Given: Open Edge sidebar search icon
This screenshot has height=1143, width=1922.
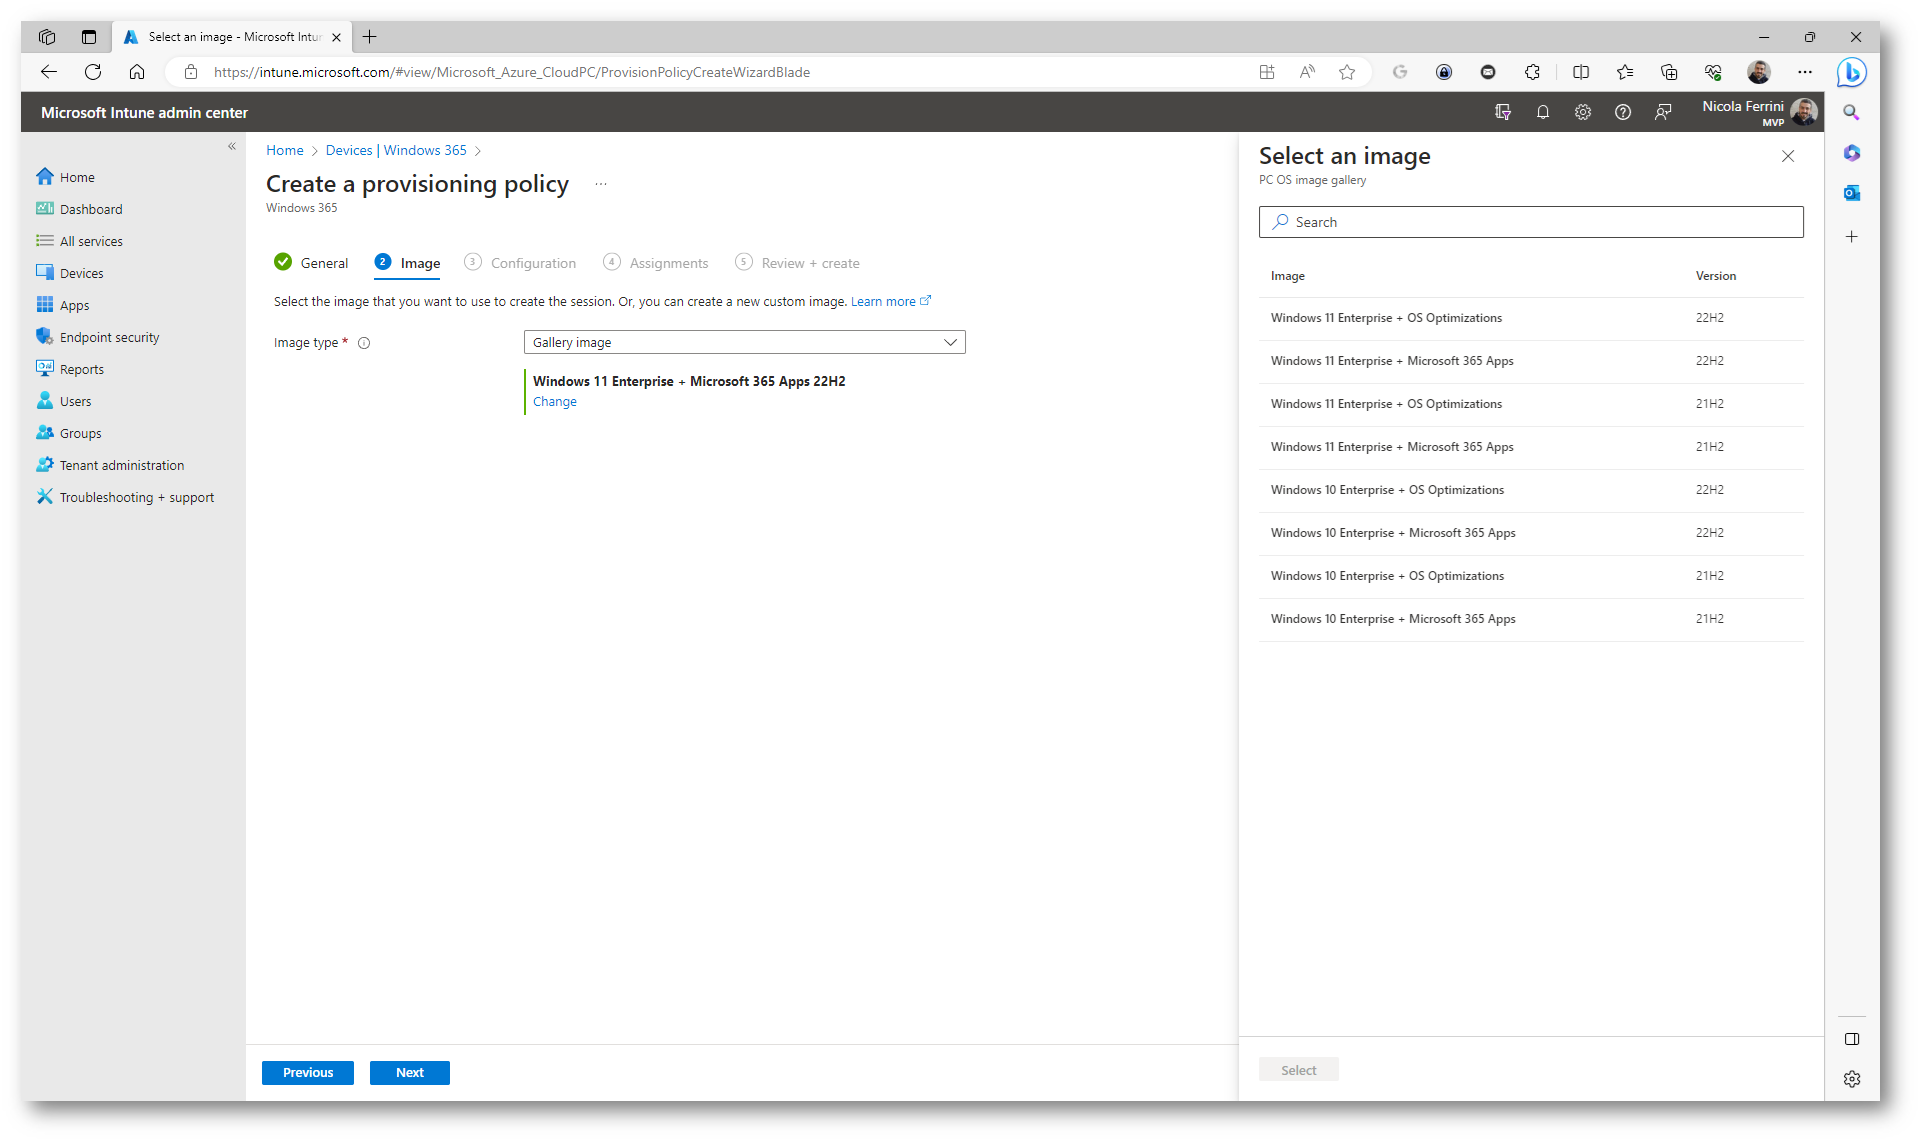Looking at the screenshot, I should (1852, 112).
